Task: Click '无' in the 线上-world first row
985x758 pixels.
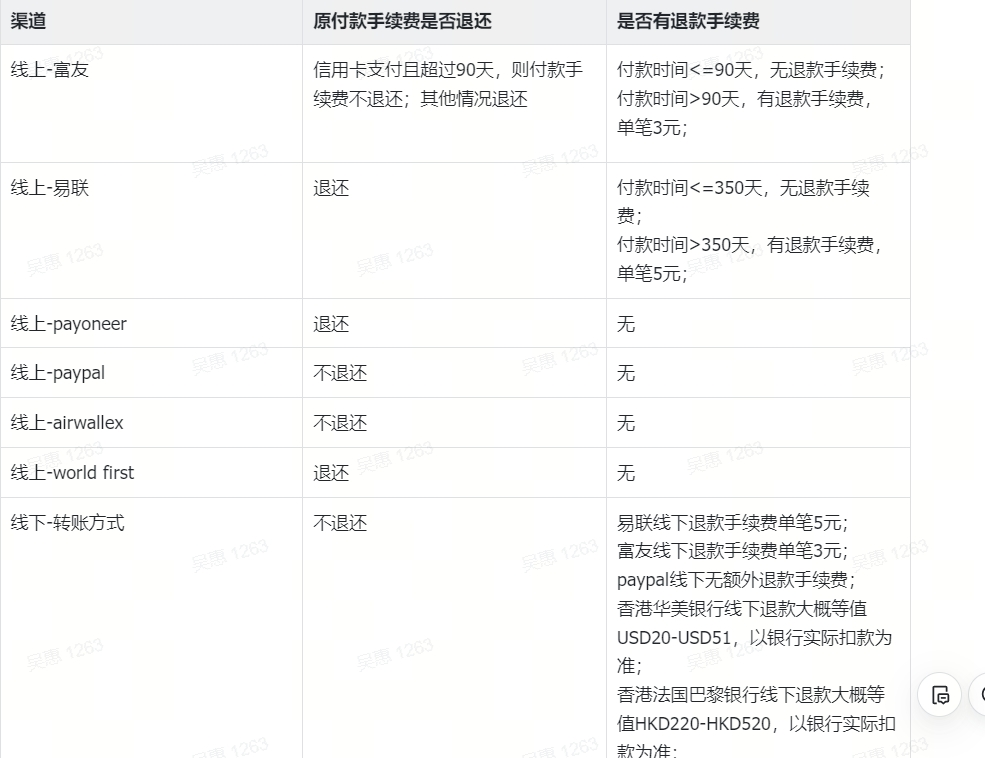Action: click(626, 472)
